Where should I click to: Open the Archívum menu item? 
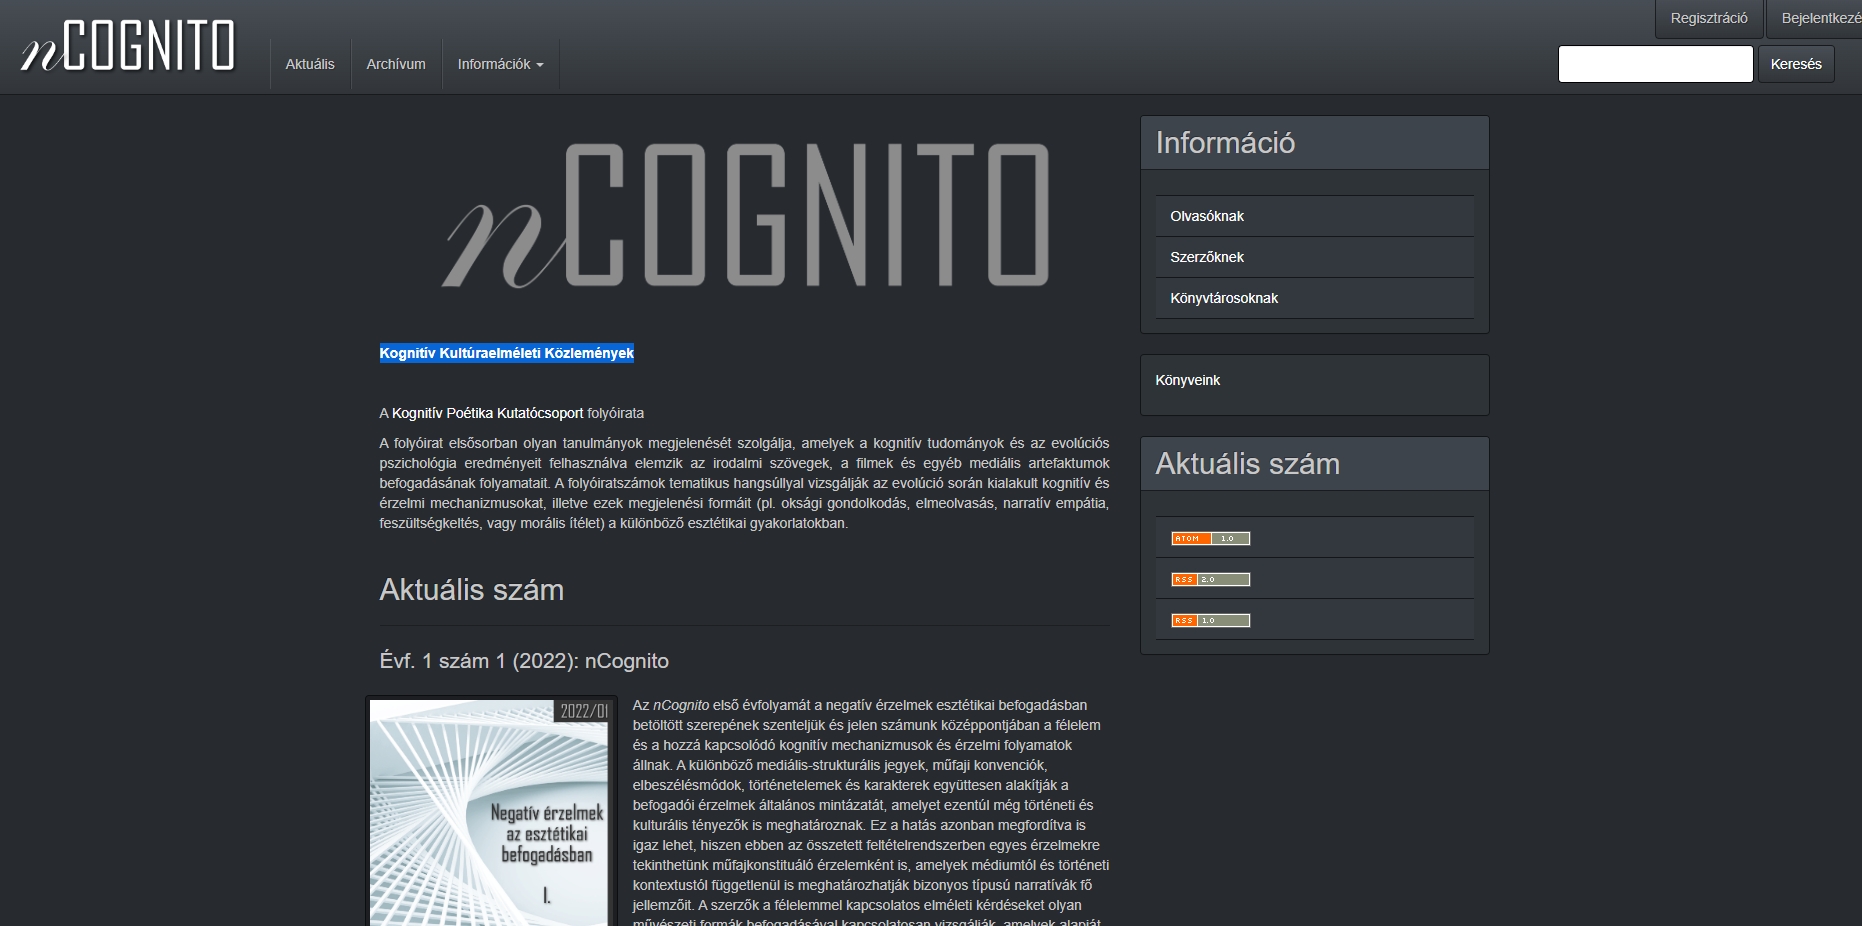[396, 64]
